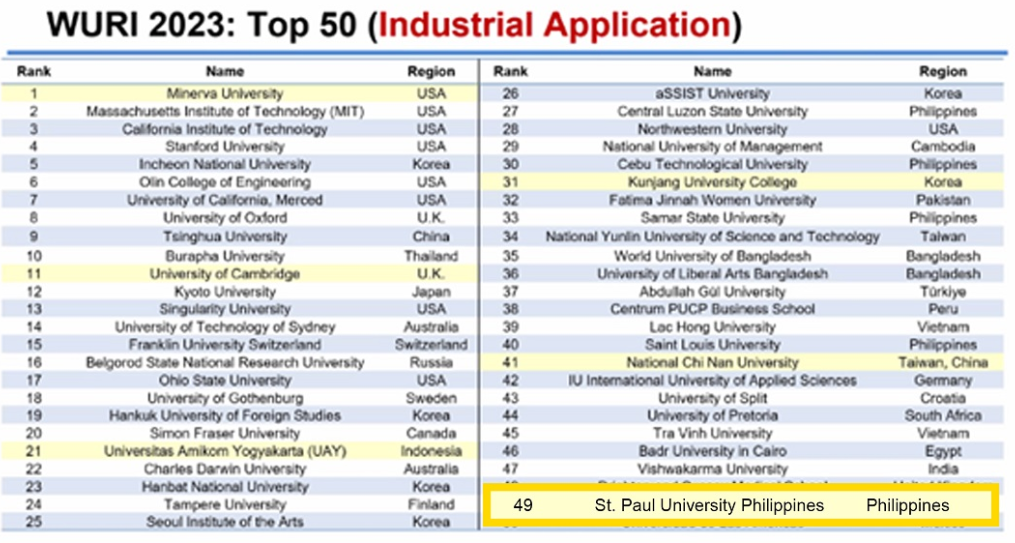
Task: Click "California Institute of Technology" name
Action: pos(225,129)
